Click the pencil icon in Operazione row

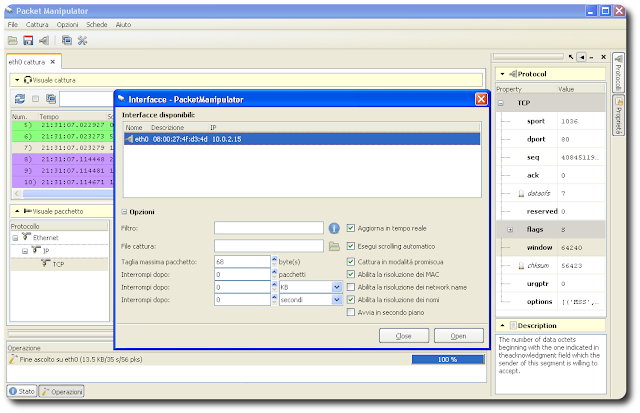[x=13, y=359]
